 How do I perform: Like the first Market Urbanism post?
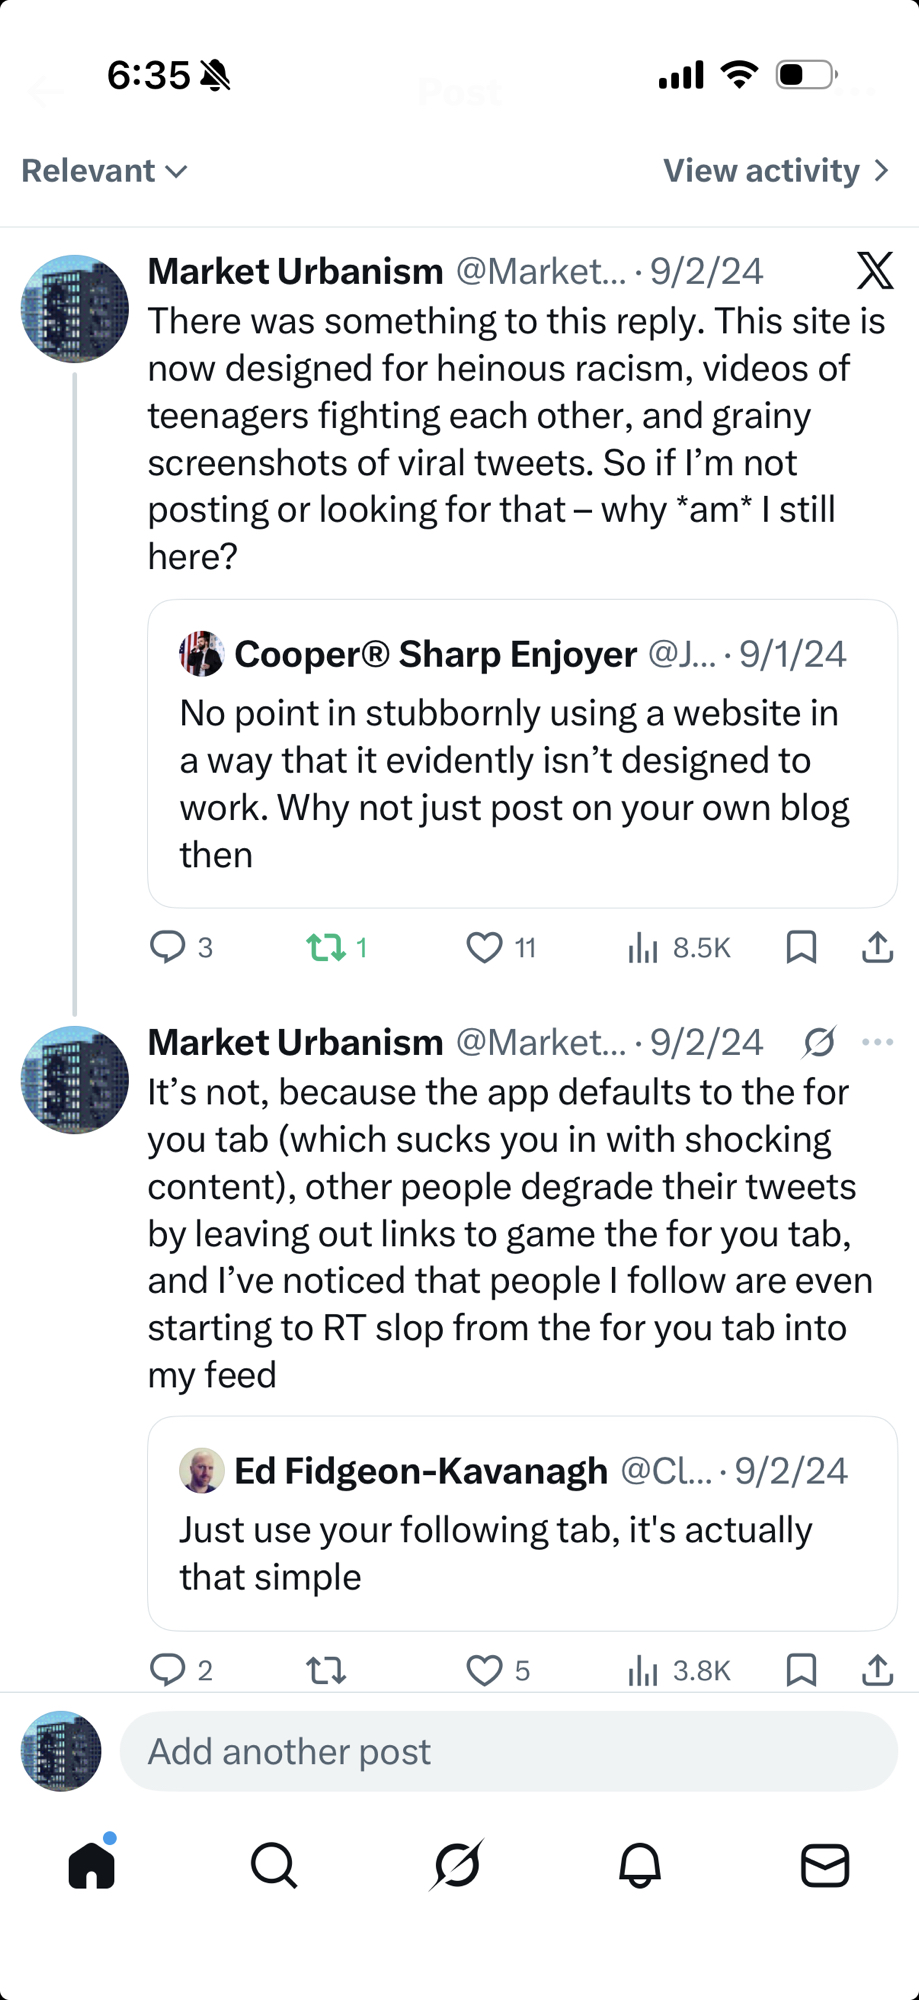485,946
